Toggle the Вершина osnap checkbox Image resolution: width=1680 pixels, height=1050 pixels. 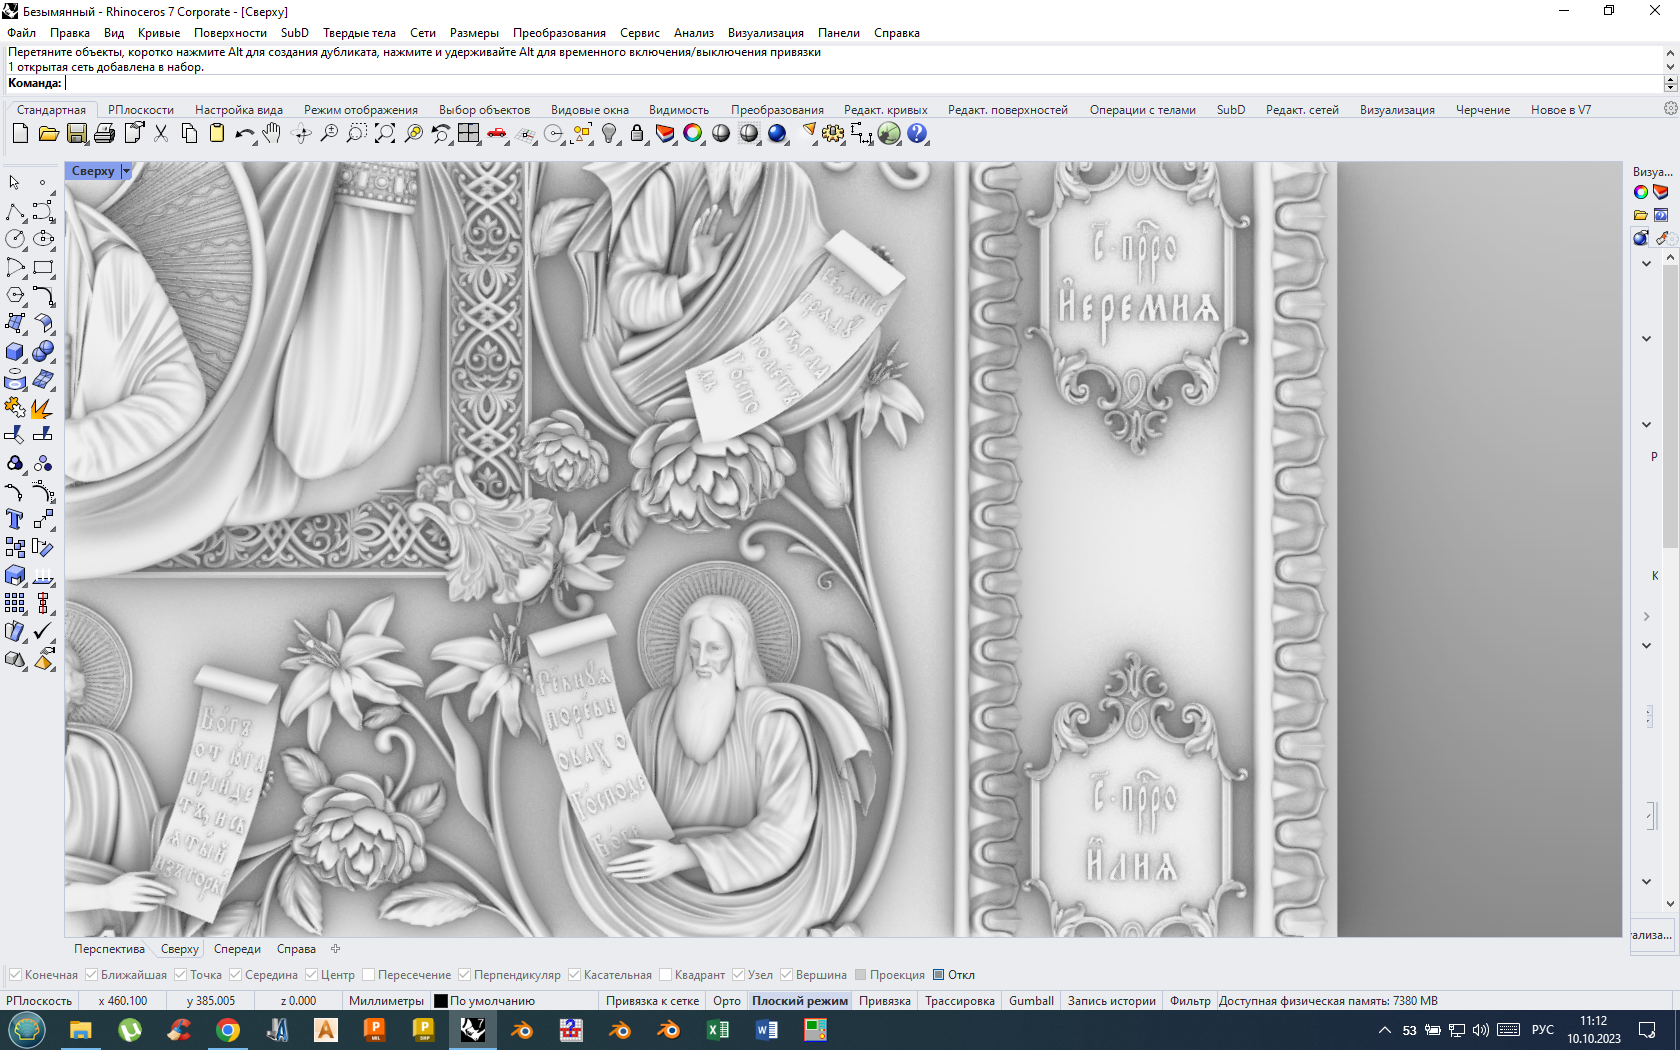pyautogui.click(x=786, y=975)
